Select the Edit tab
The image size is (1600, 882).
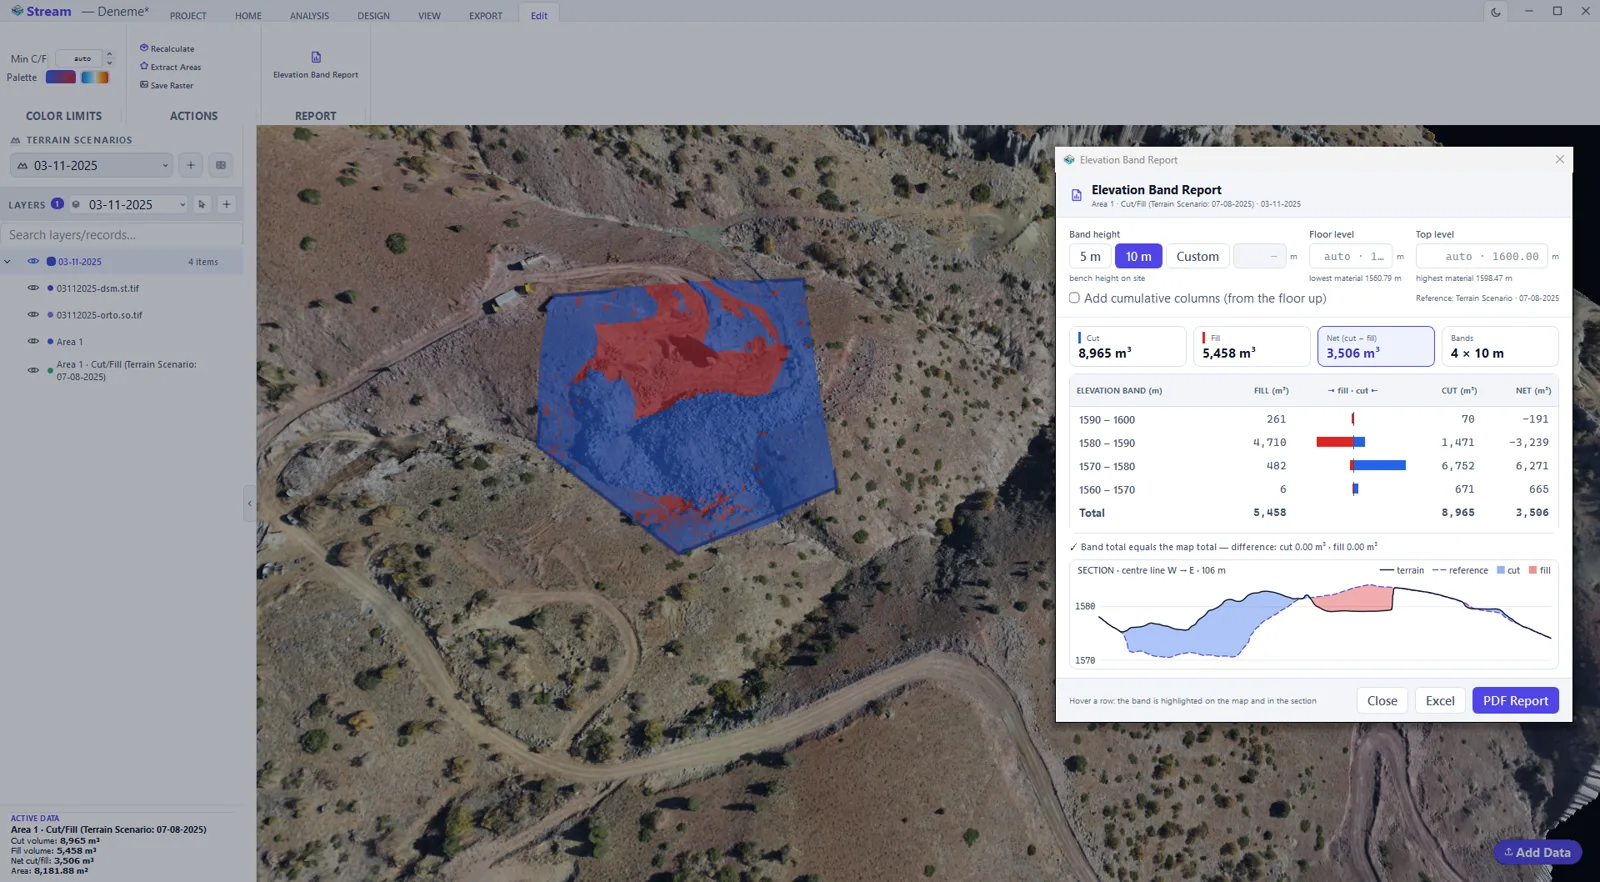(x=539, y=16)
